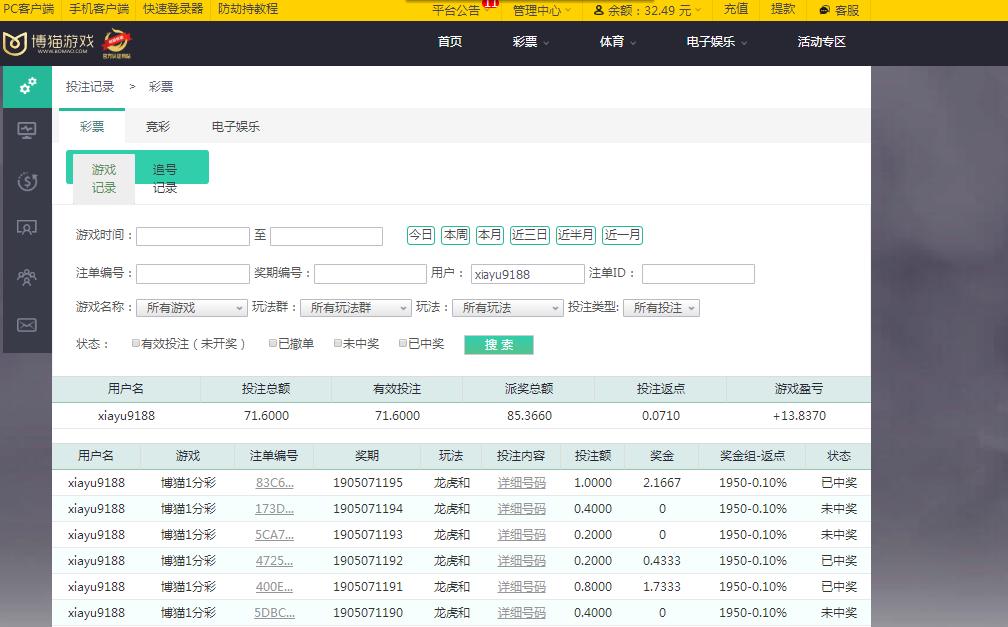Expand the 所有玩法群 dropdown
The image size is (1008, 627).
coord(355,308)
